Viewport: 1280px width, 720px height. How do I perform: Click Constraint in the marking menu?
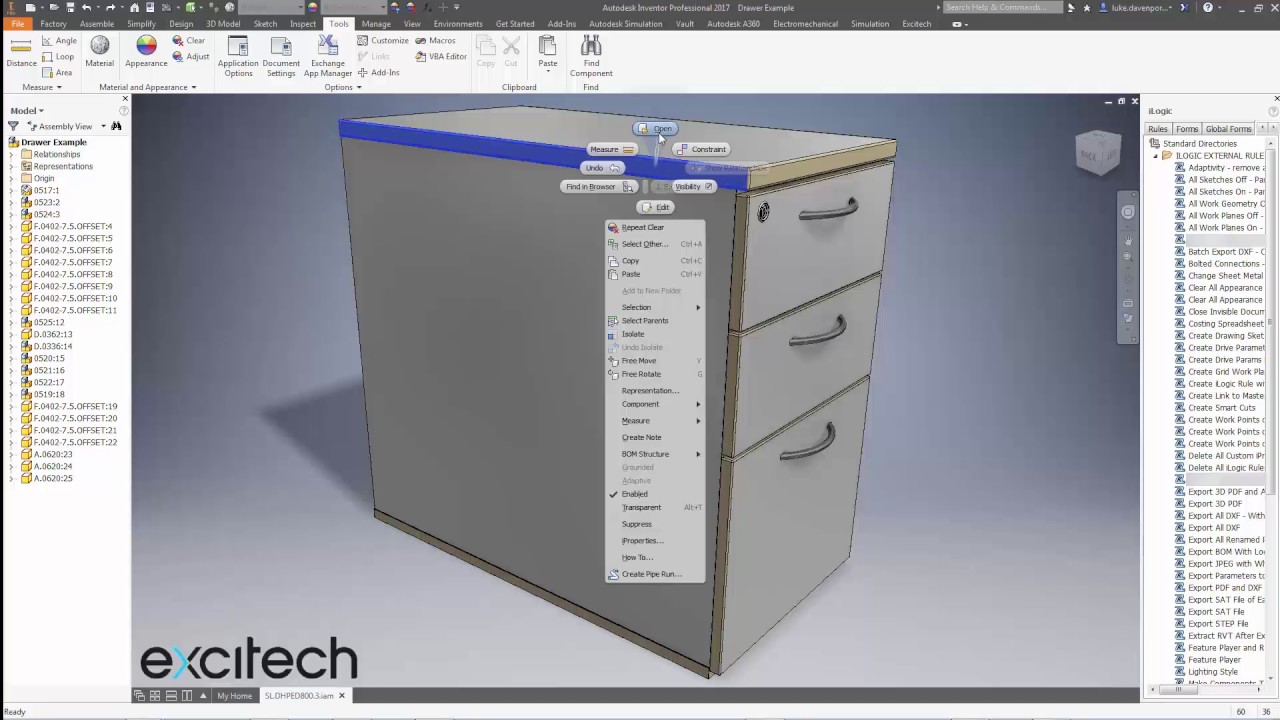click(701, 149)
